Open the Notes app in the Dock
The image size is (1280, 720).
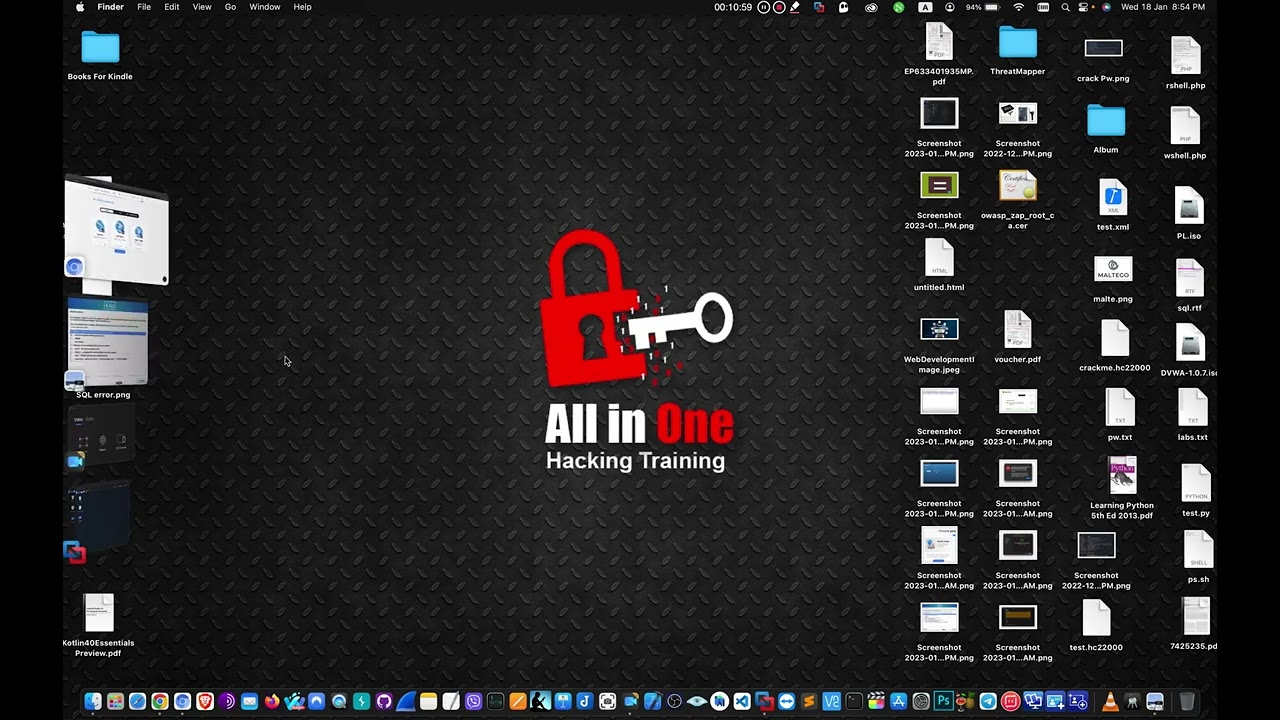pos(428,702)
